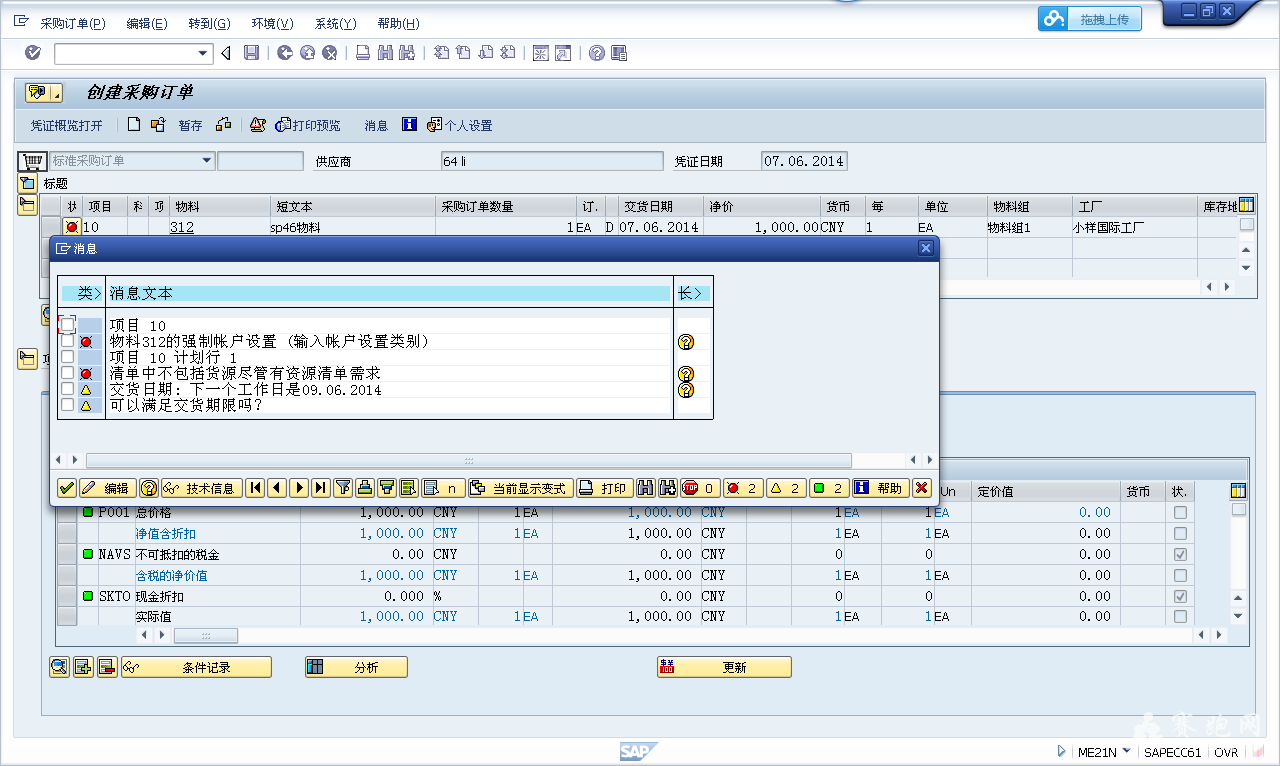Click the blue information icon next to 消息
1280x766 pixels.
(x=409, y=125)
